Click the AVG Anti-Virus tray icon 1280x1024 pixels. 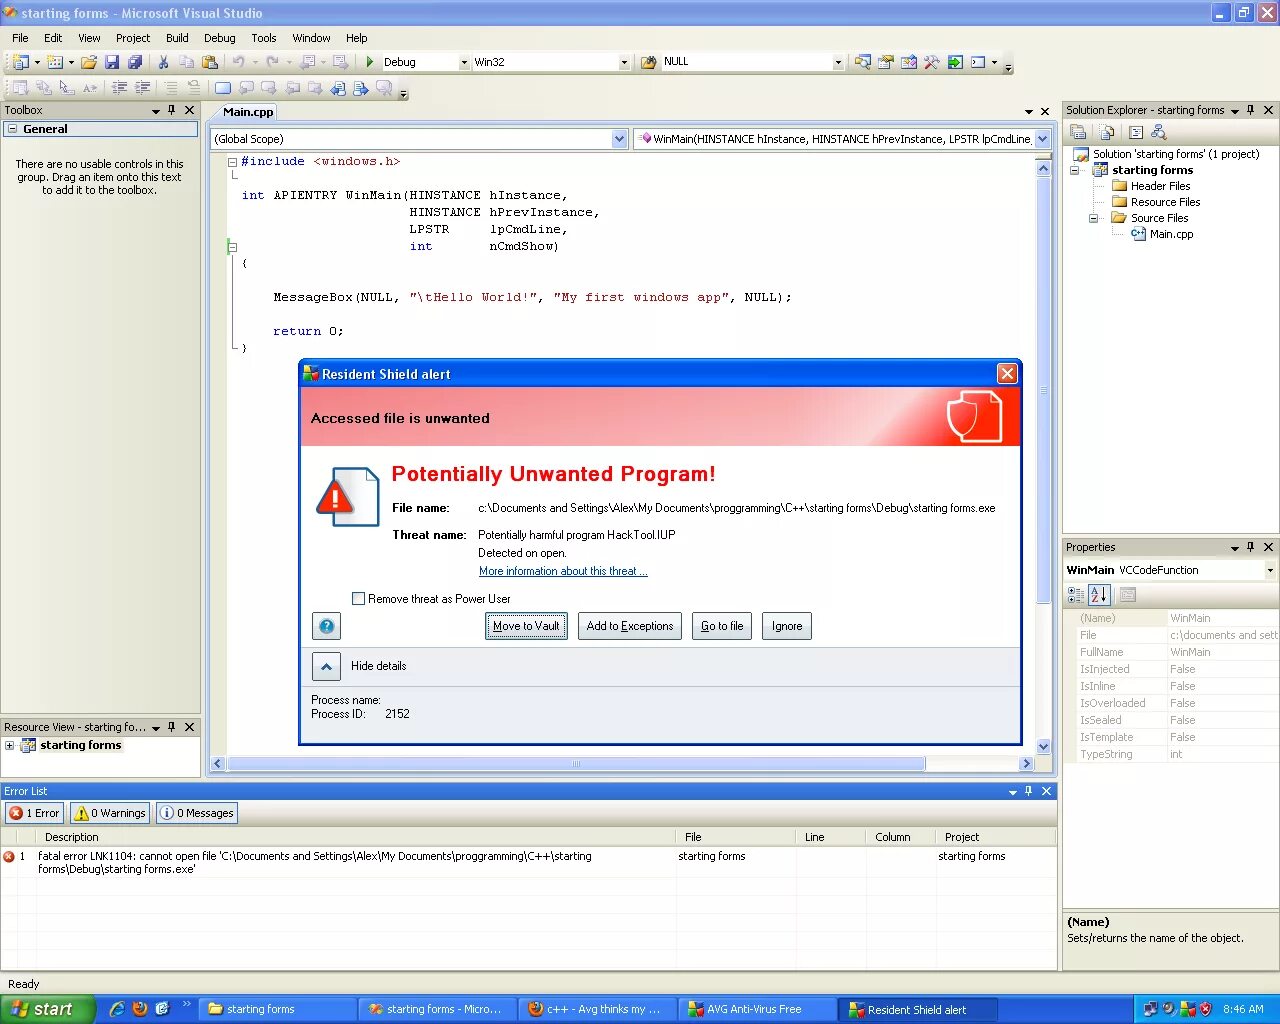[1188, 1010]
